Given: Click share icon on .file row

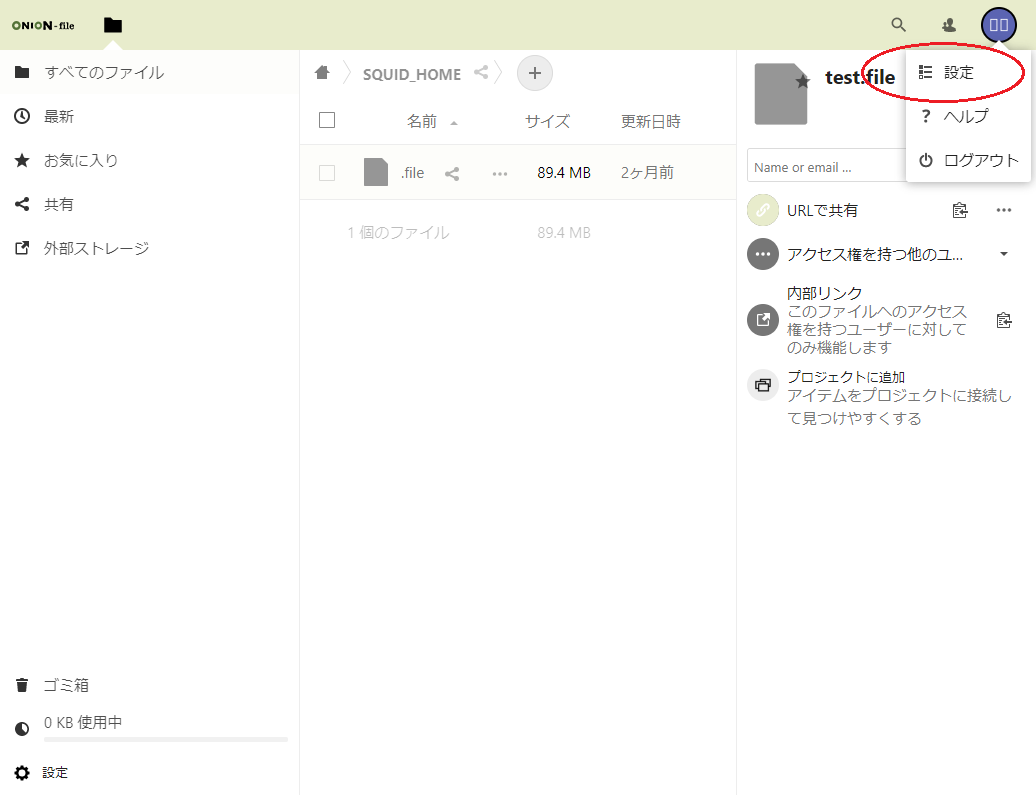Looking at the screenshot, I should 452,173.
